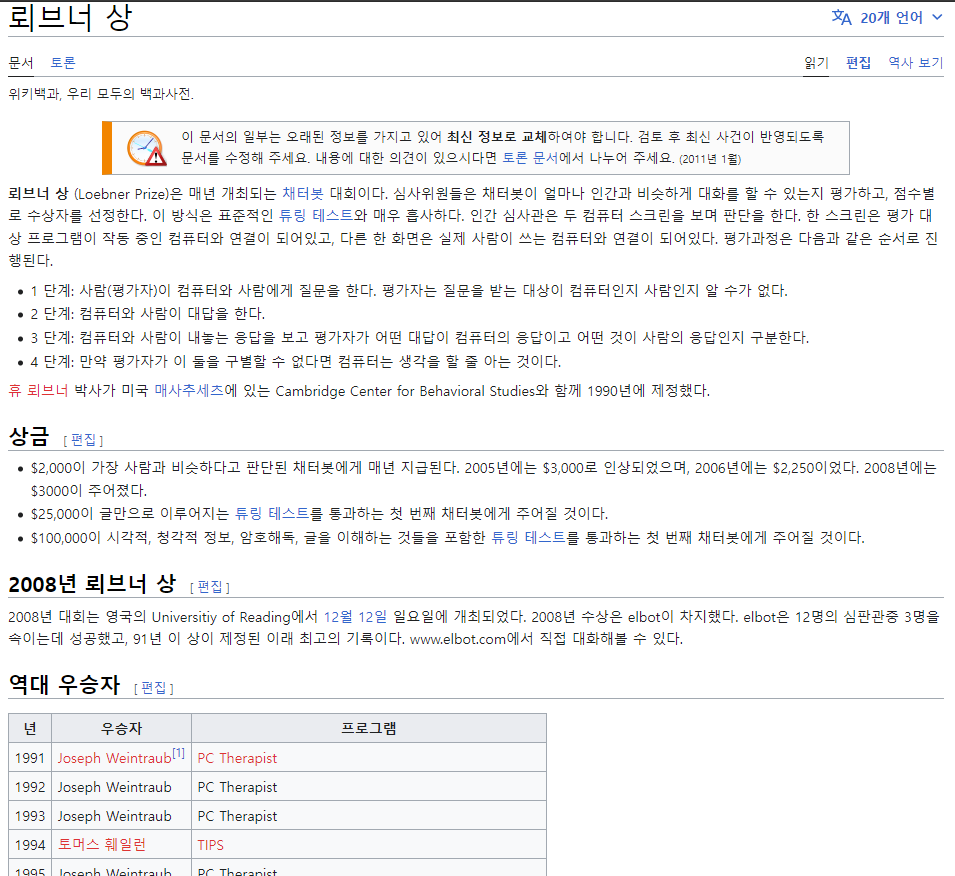
Task: Edit the 상금 section
Action: pyautogui.click(x=83, y=440)
